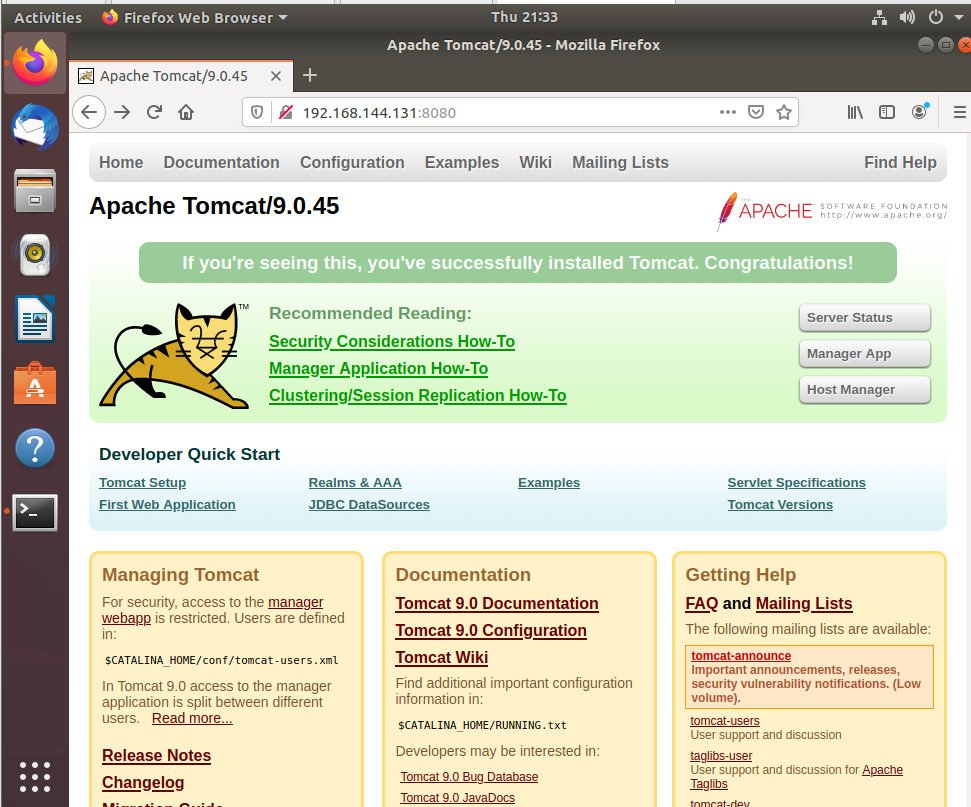Save page to Pocket
This screenshot has height=807, width=971.
tap(755, 112)
